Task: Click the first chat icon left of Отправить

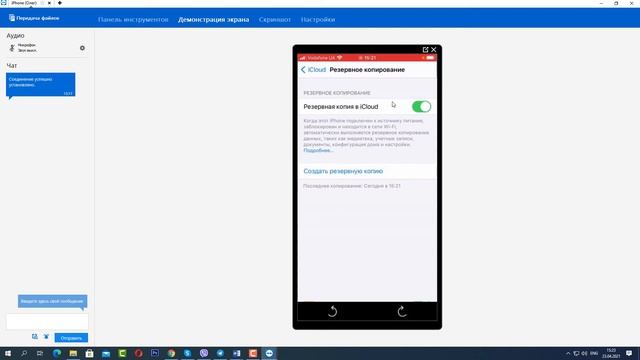Action: pos(35,336)
